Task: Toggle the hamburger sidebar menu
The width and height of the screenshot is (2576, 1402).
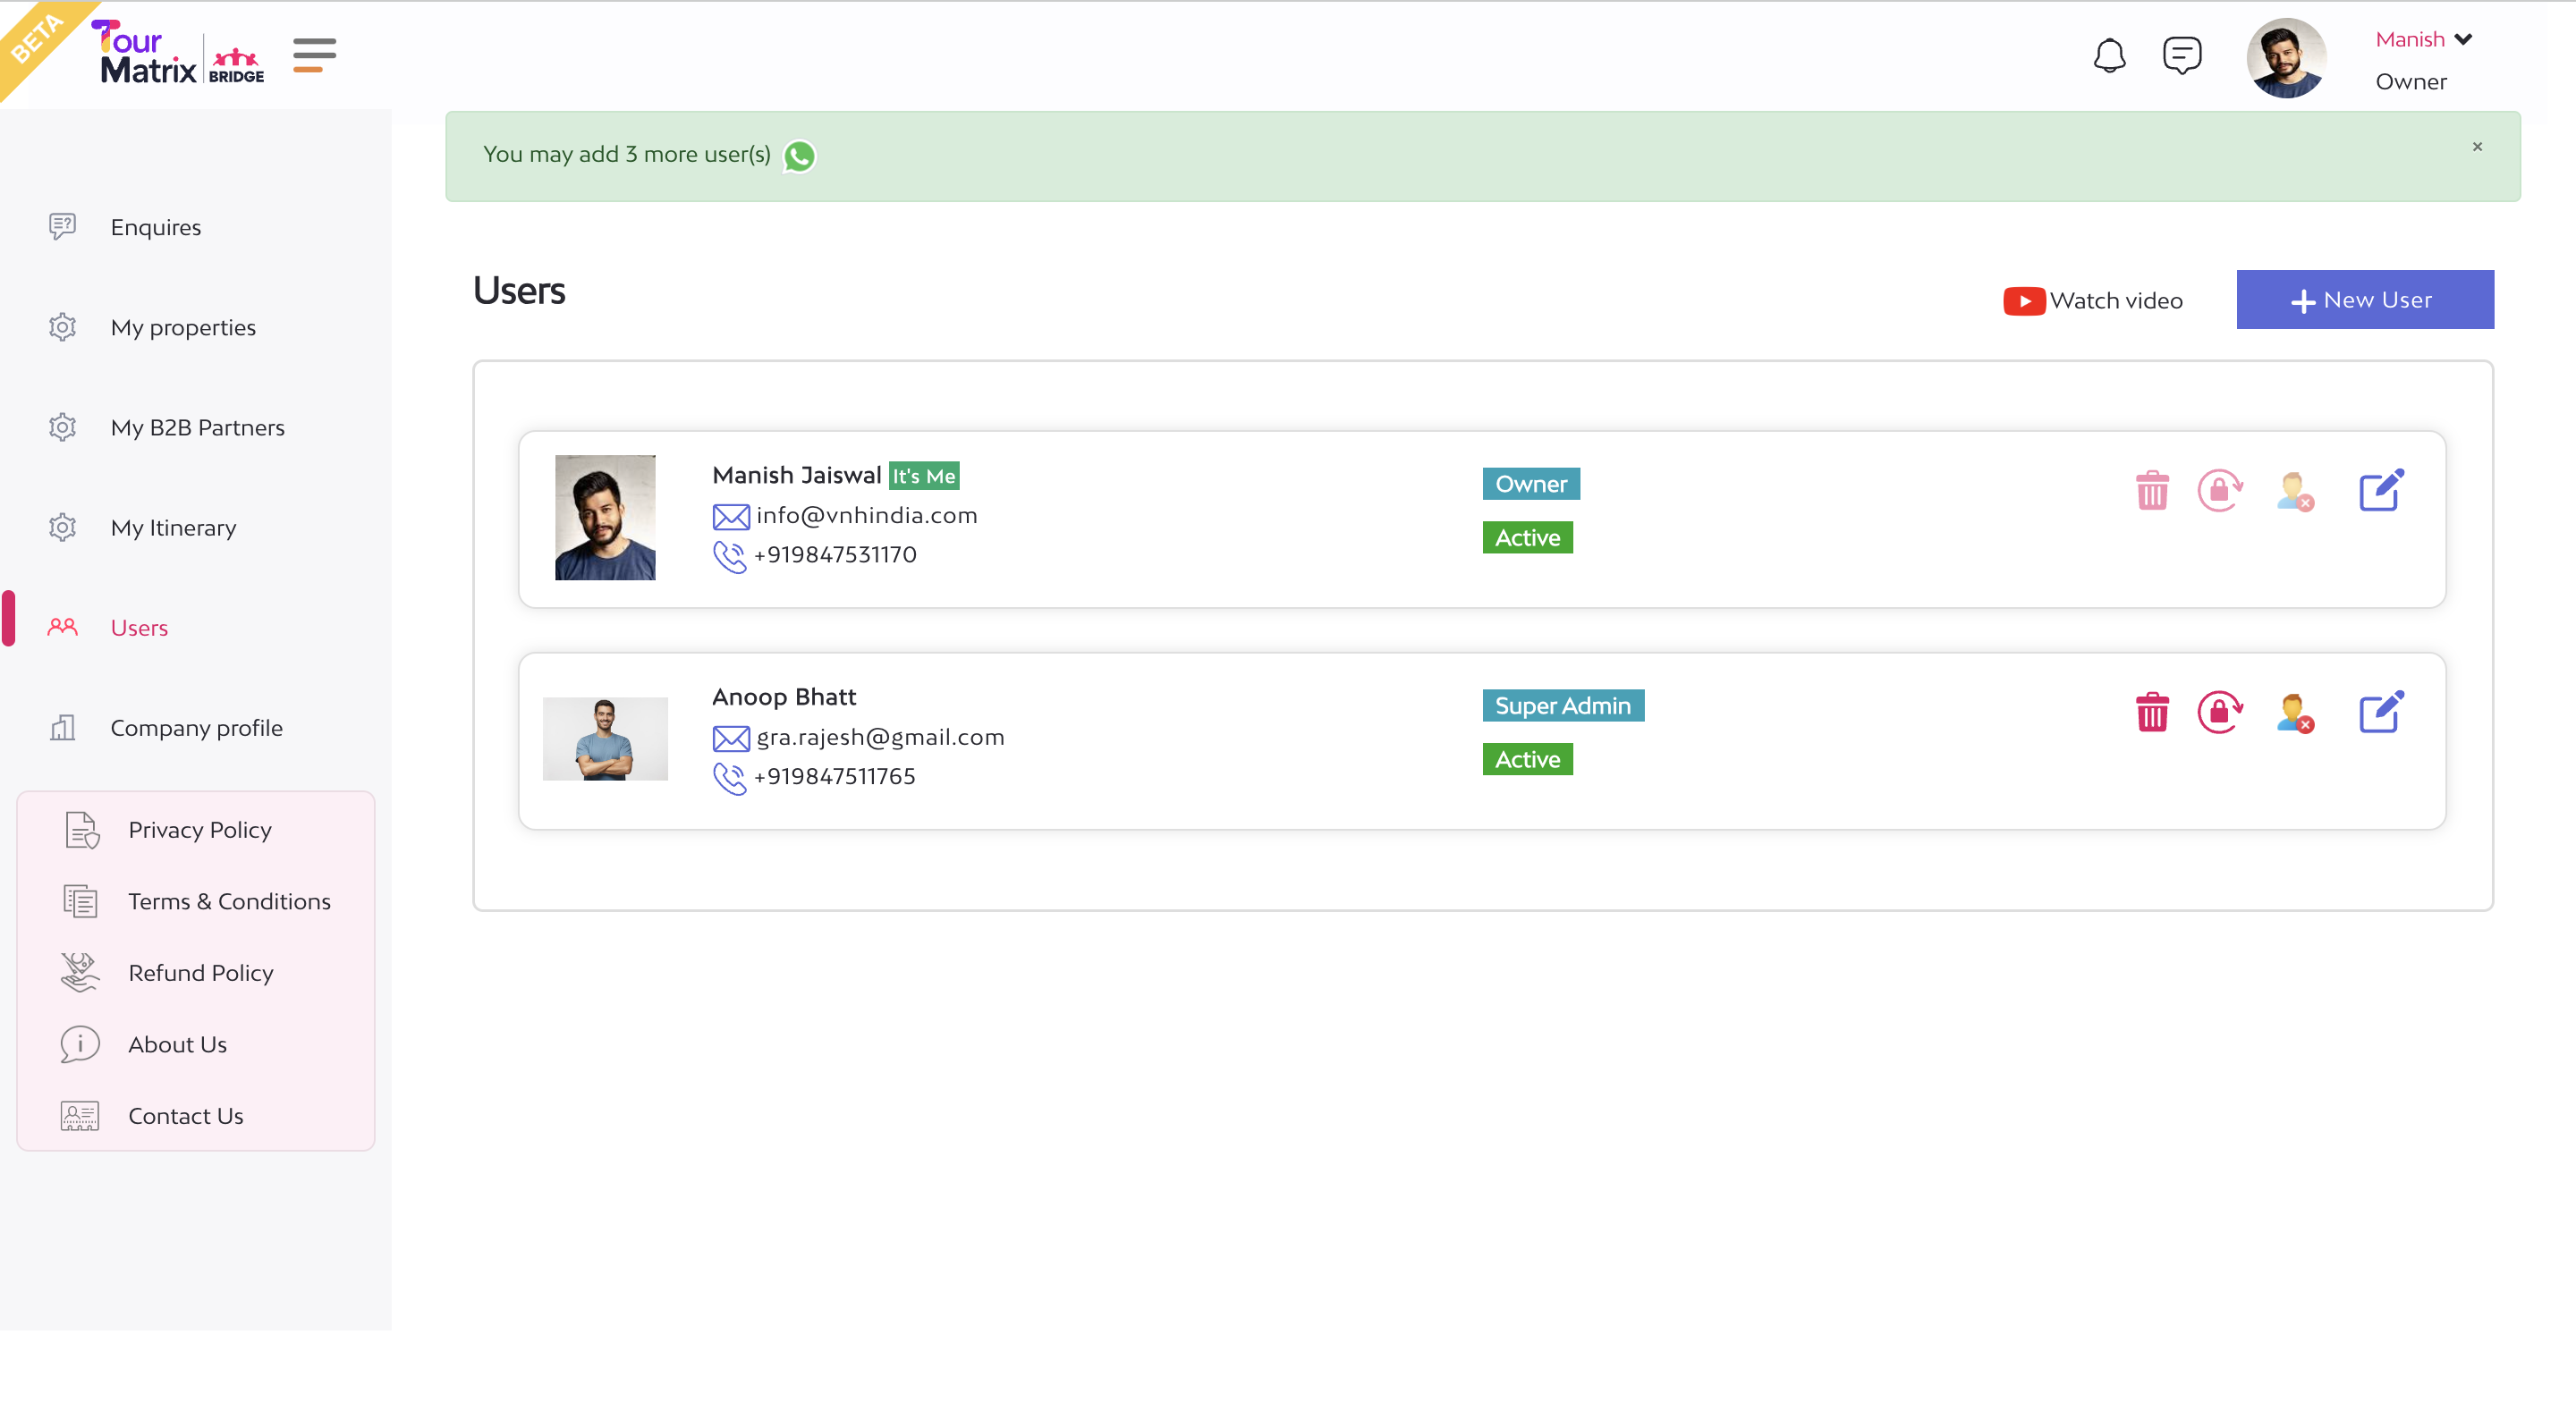Action: tap(314, 55)
